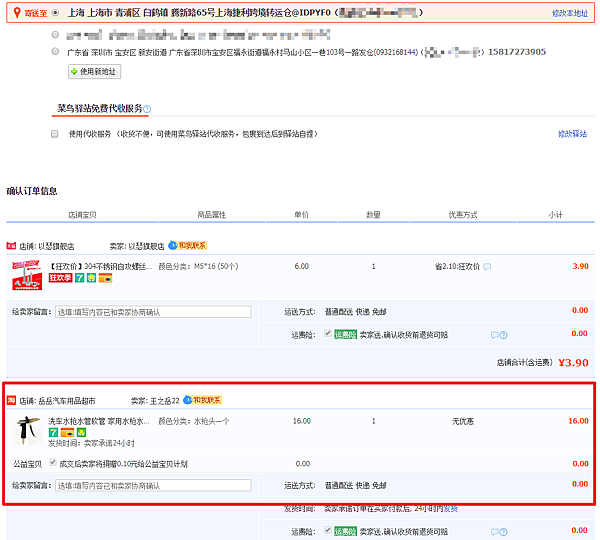Toggle 运费险 checkbox in the 岳岳汽车用品超市 order
600x540 pixels.
(x=328, y=530)
